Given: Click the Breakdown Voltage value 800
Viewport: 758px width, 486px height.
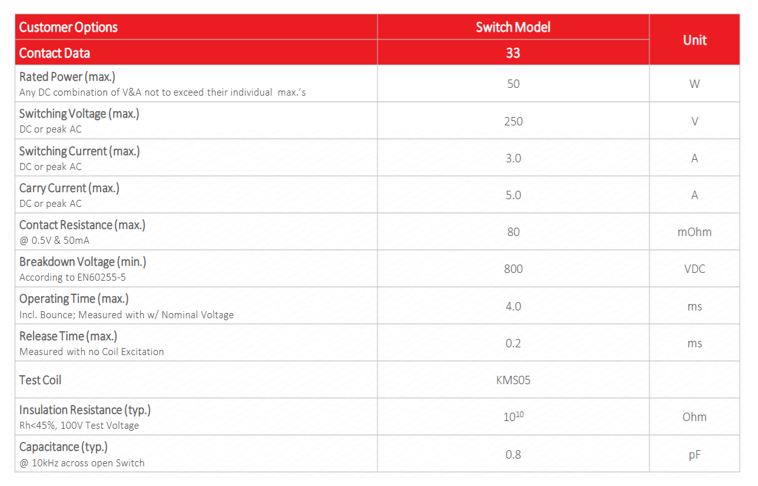Looking at the screenshot, I should 513,269.
